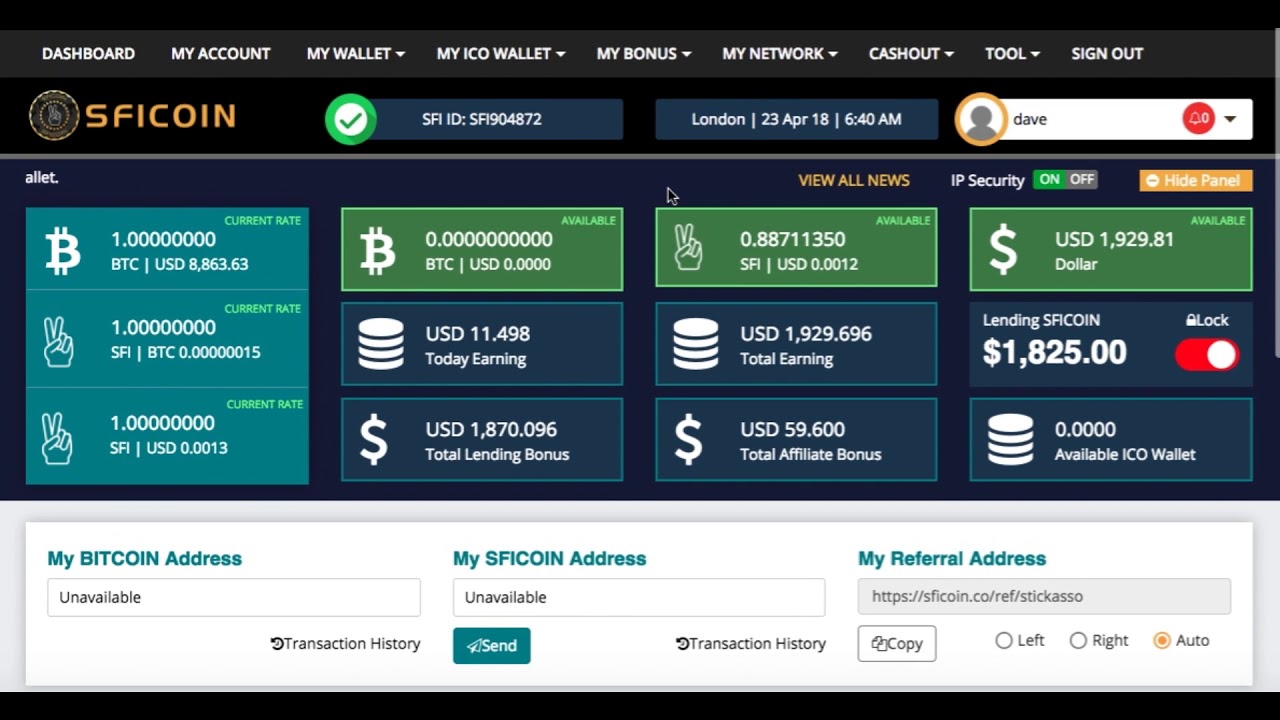
Task: Toggle the red Lending SFICOIN lock switch
Action: tap(1207, 355)
